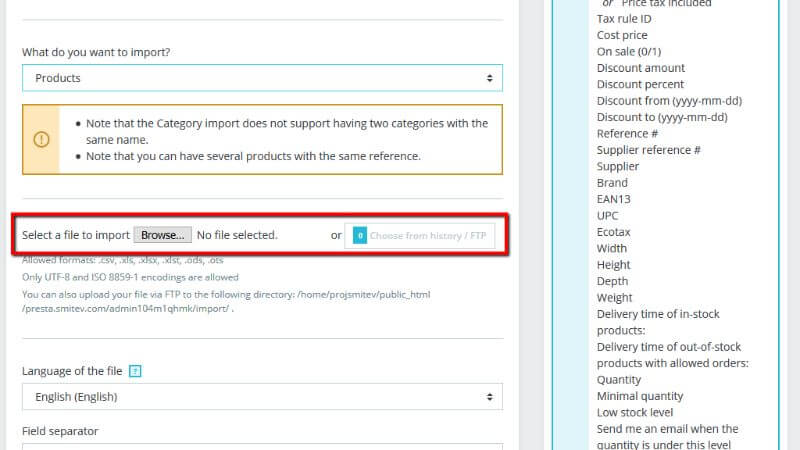Click the 'Height' field entry
The image size is (800, 450).
pos(614,265)
